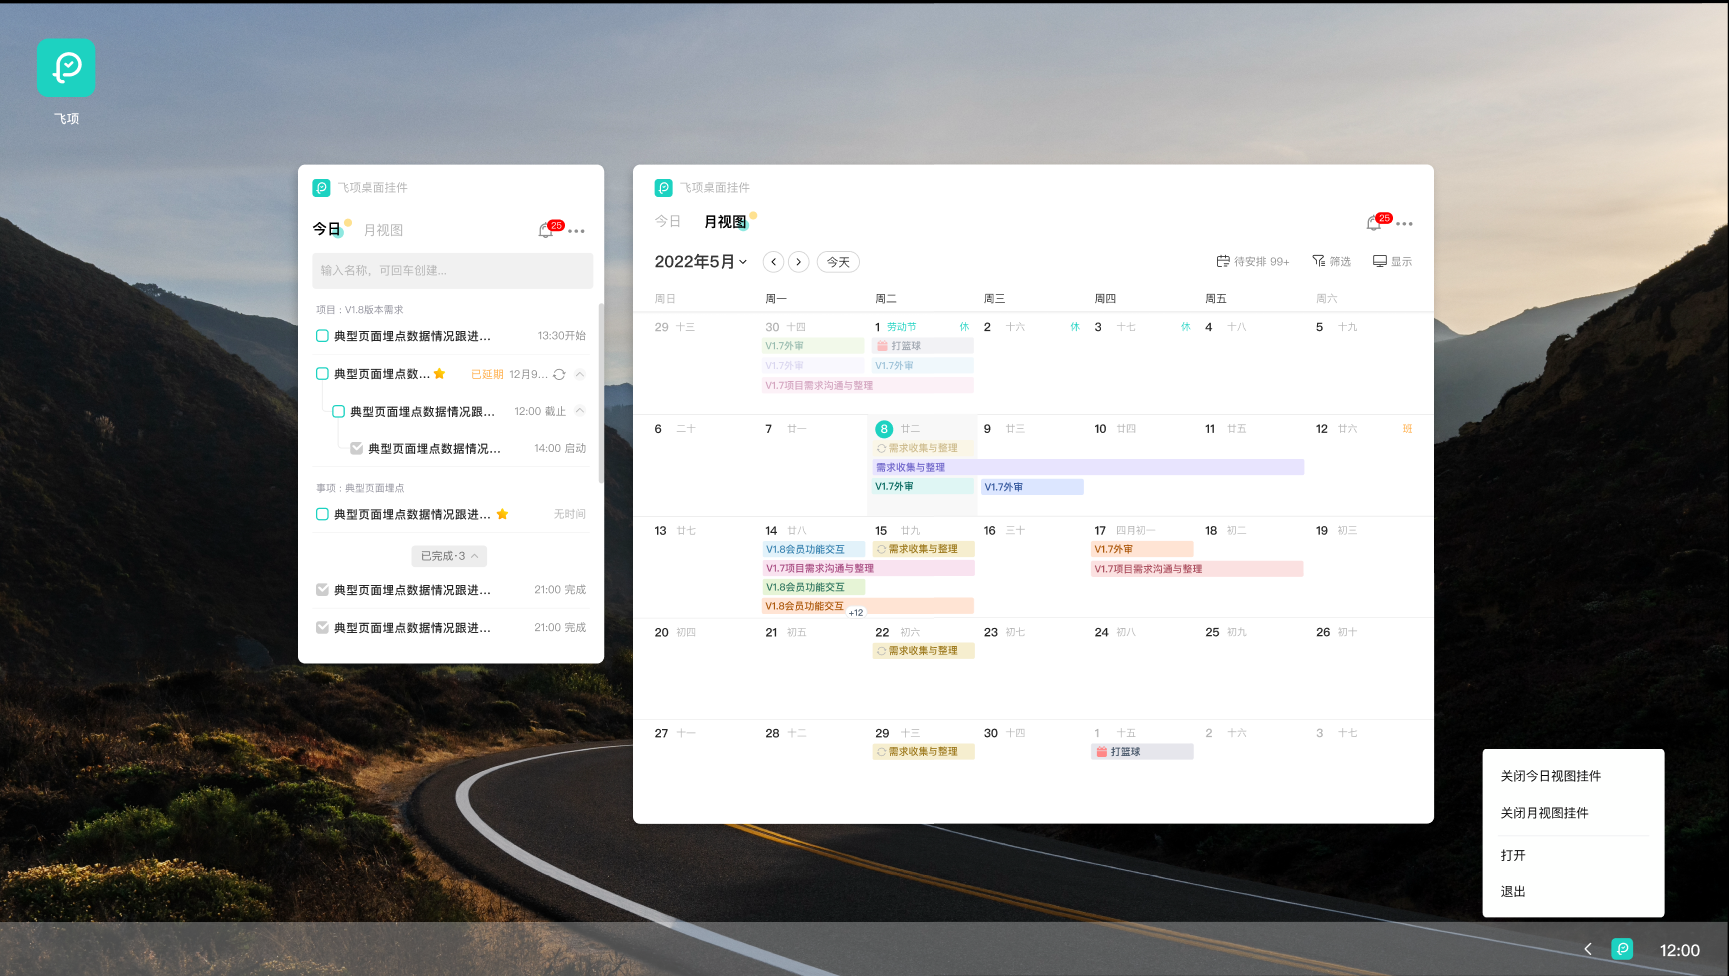
Task: Go to next month with the right arrow
Action: 799,261
